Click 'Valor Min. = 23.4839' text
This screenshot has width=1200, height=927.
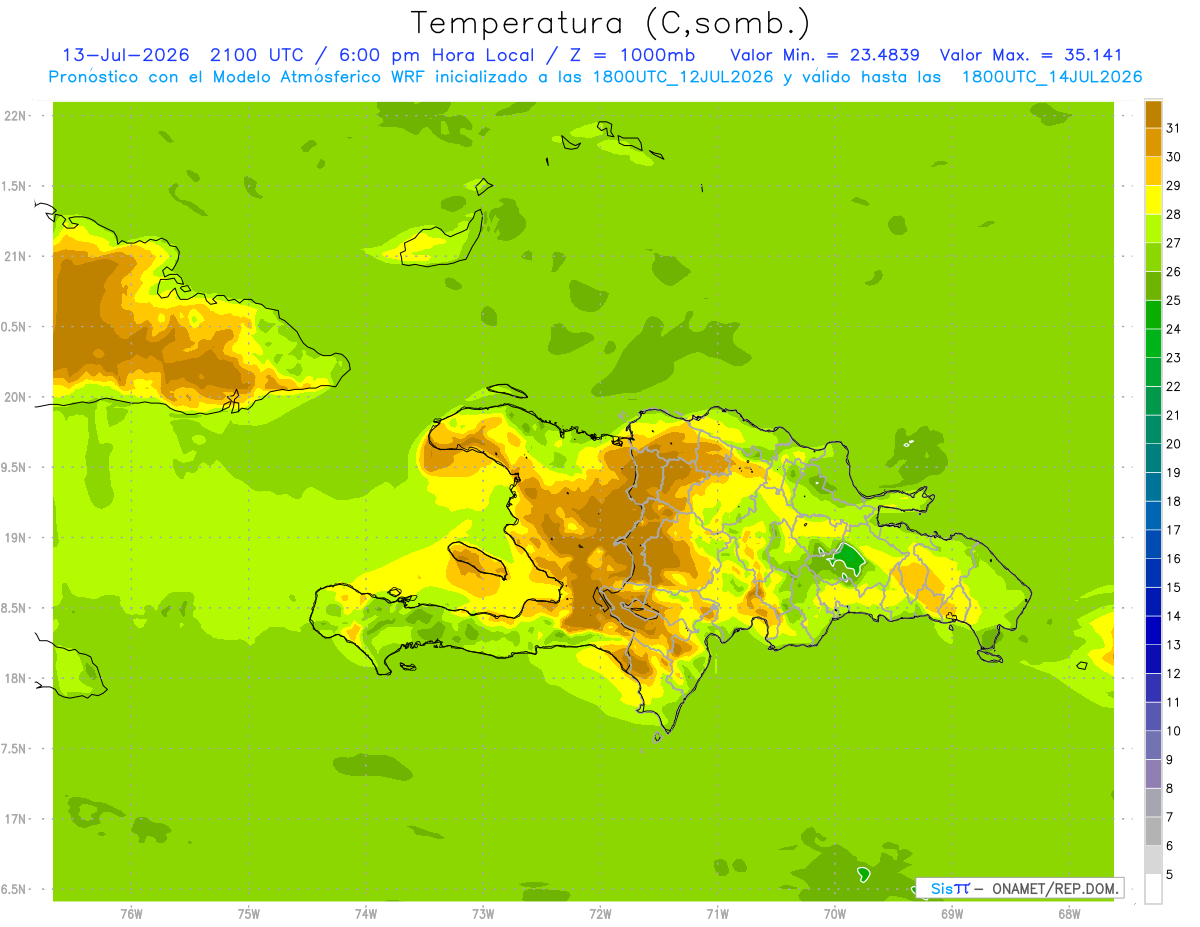(x=826, y=55)
